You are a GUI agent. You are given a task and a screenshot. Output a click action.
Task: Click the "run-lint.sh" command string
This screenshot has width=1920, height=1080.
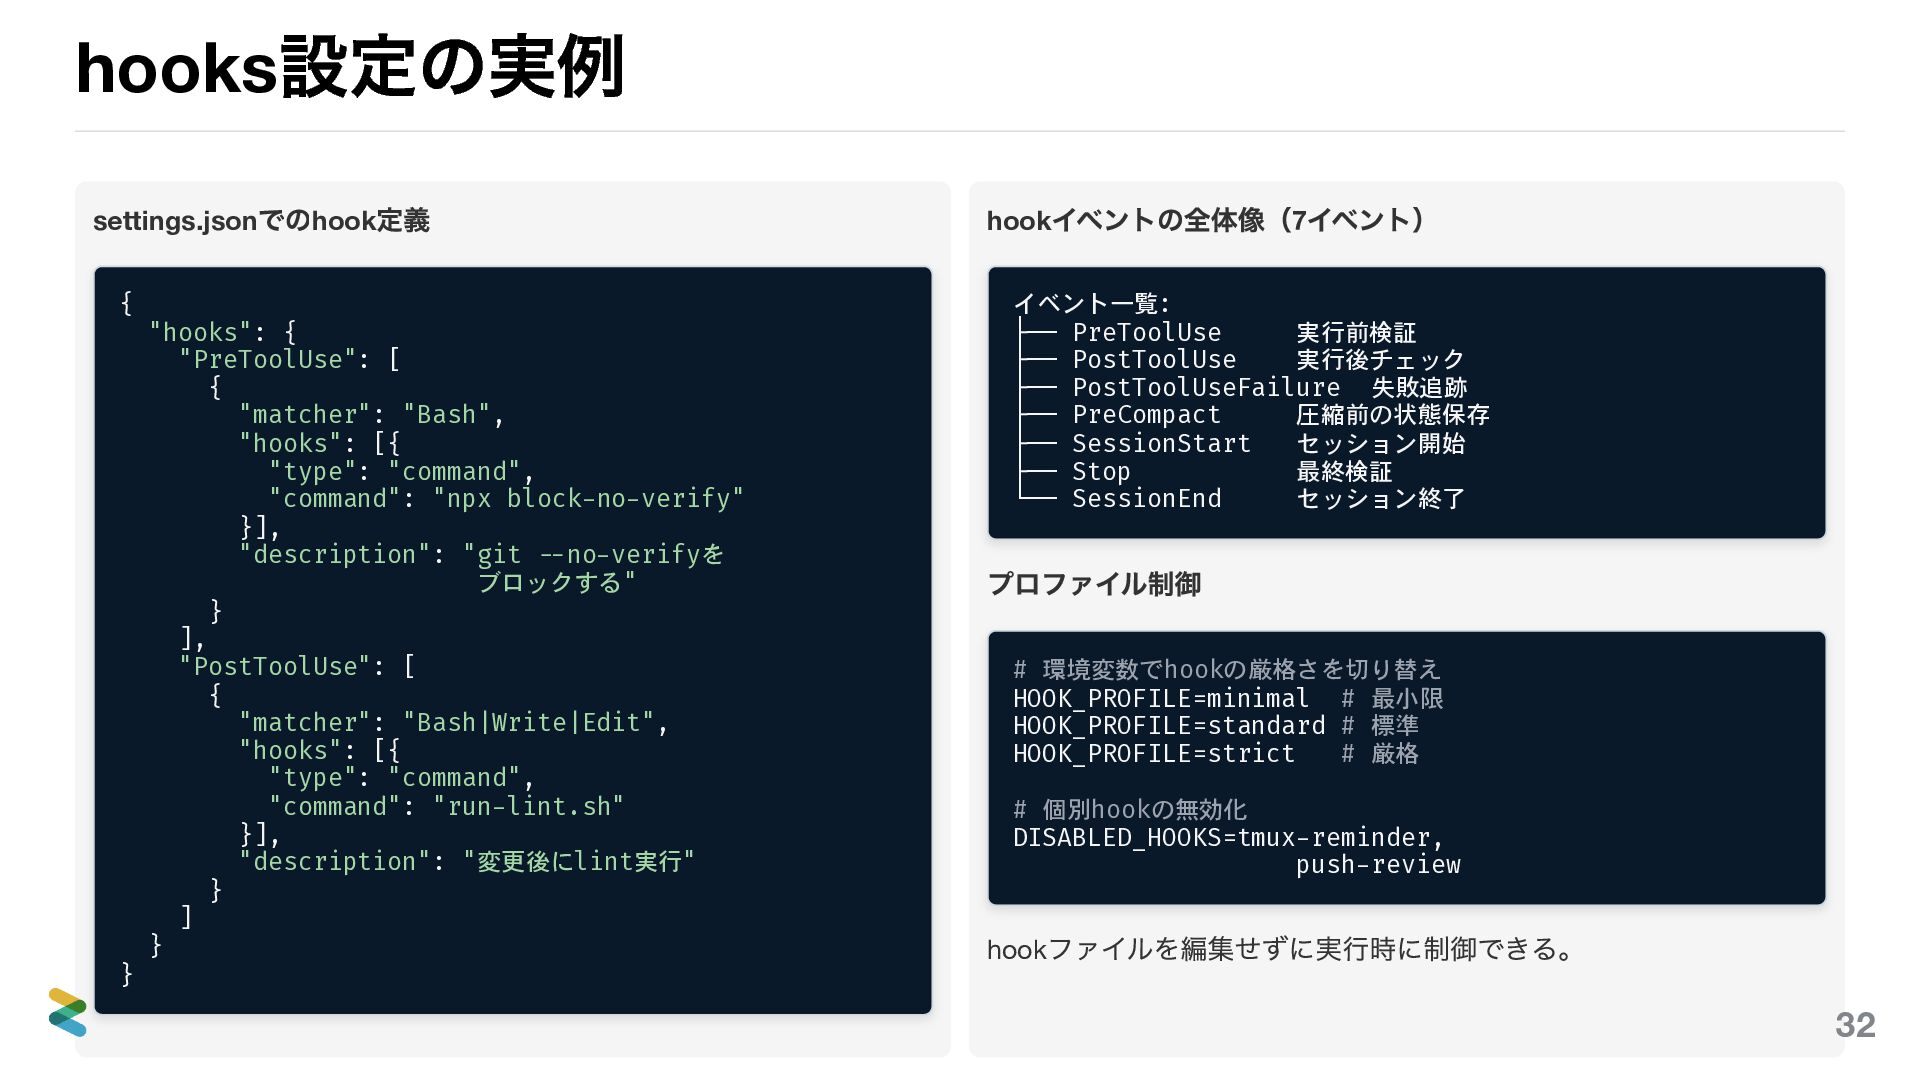tap(528, 806)
